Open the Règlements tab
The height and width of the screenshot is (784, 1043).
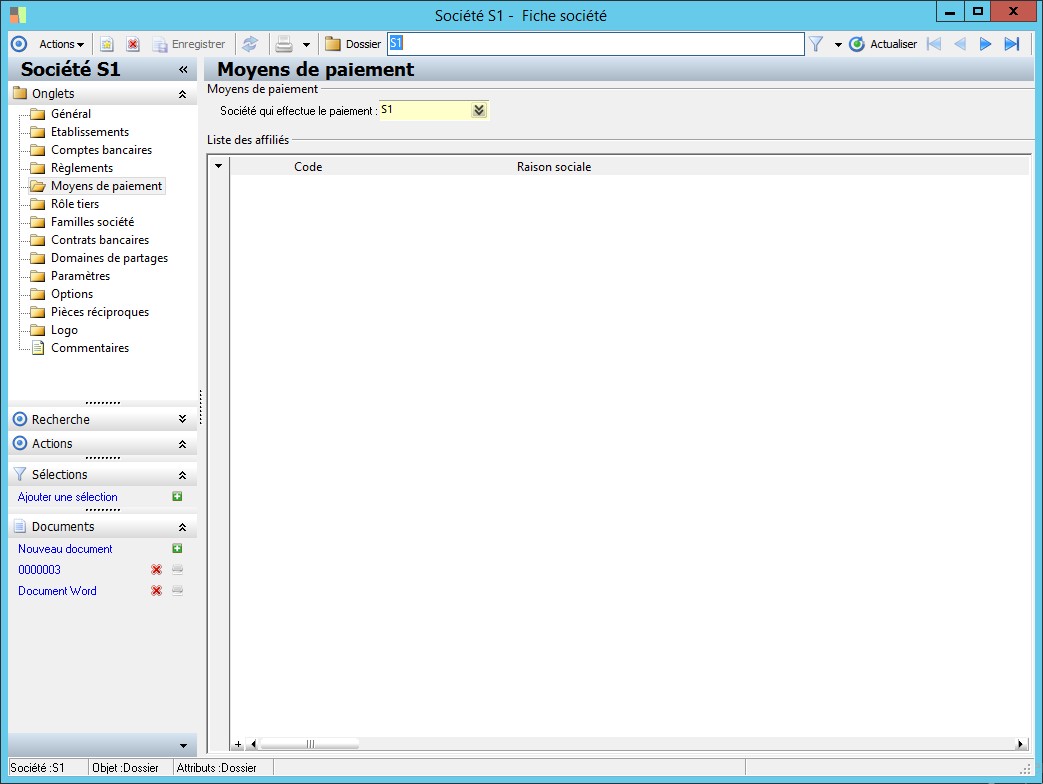pos(82,168)
